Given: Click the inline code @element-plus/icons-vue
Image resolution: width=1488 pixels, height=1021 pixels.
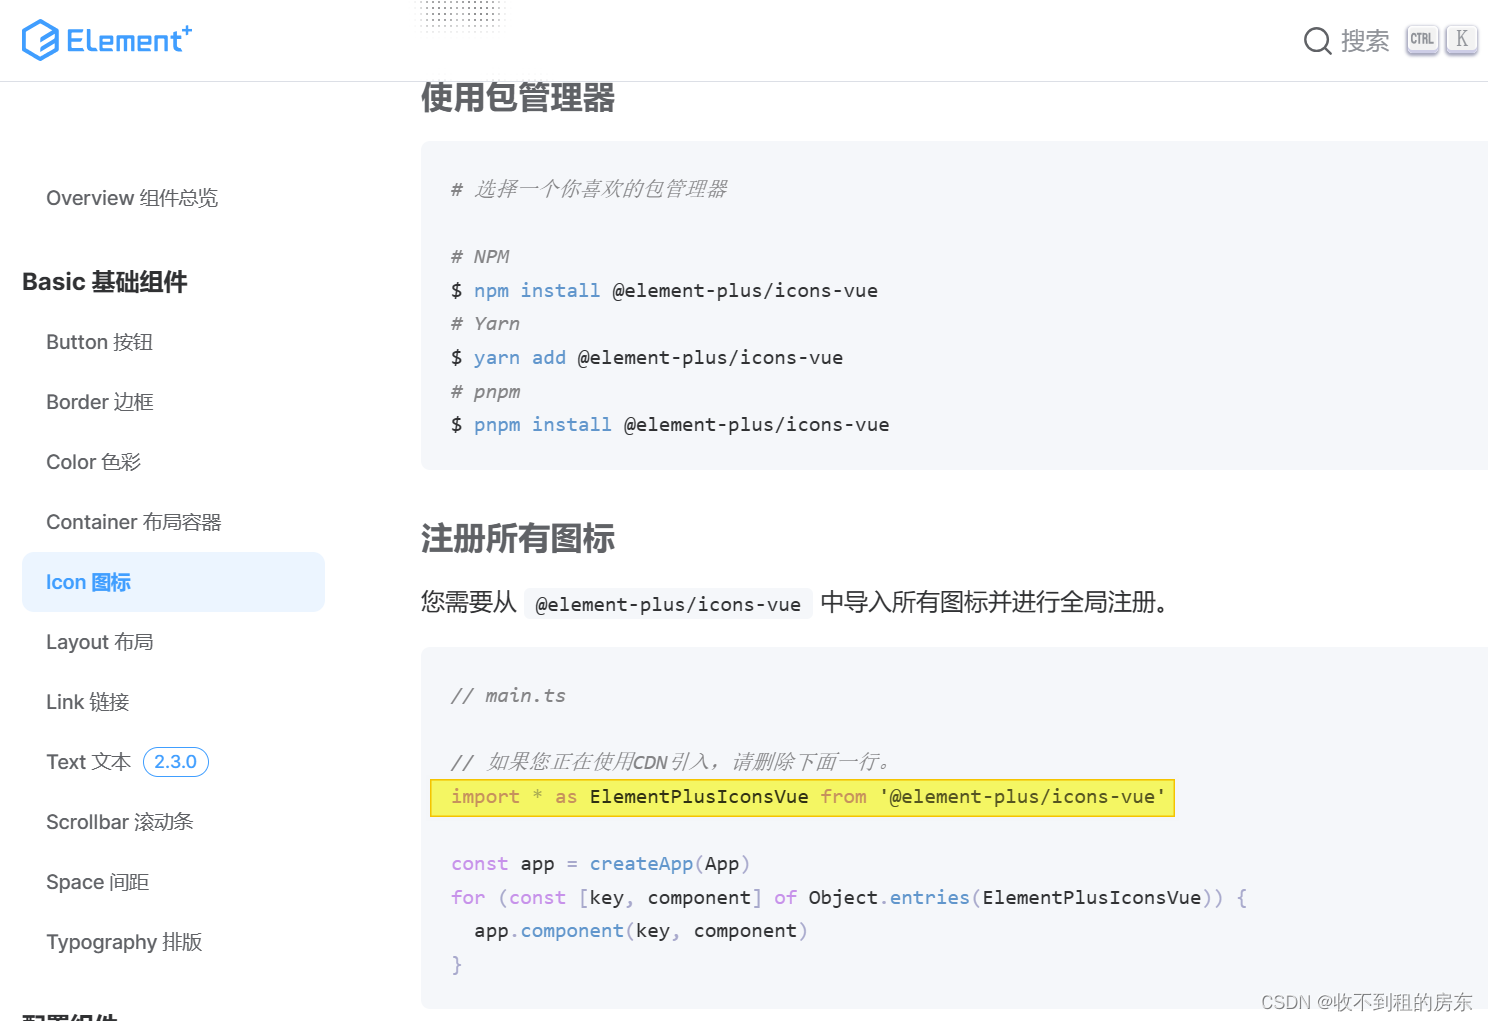Looking at the screenshot, I should click(668, 604).
